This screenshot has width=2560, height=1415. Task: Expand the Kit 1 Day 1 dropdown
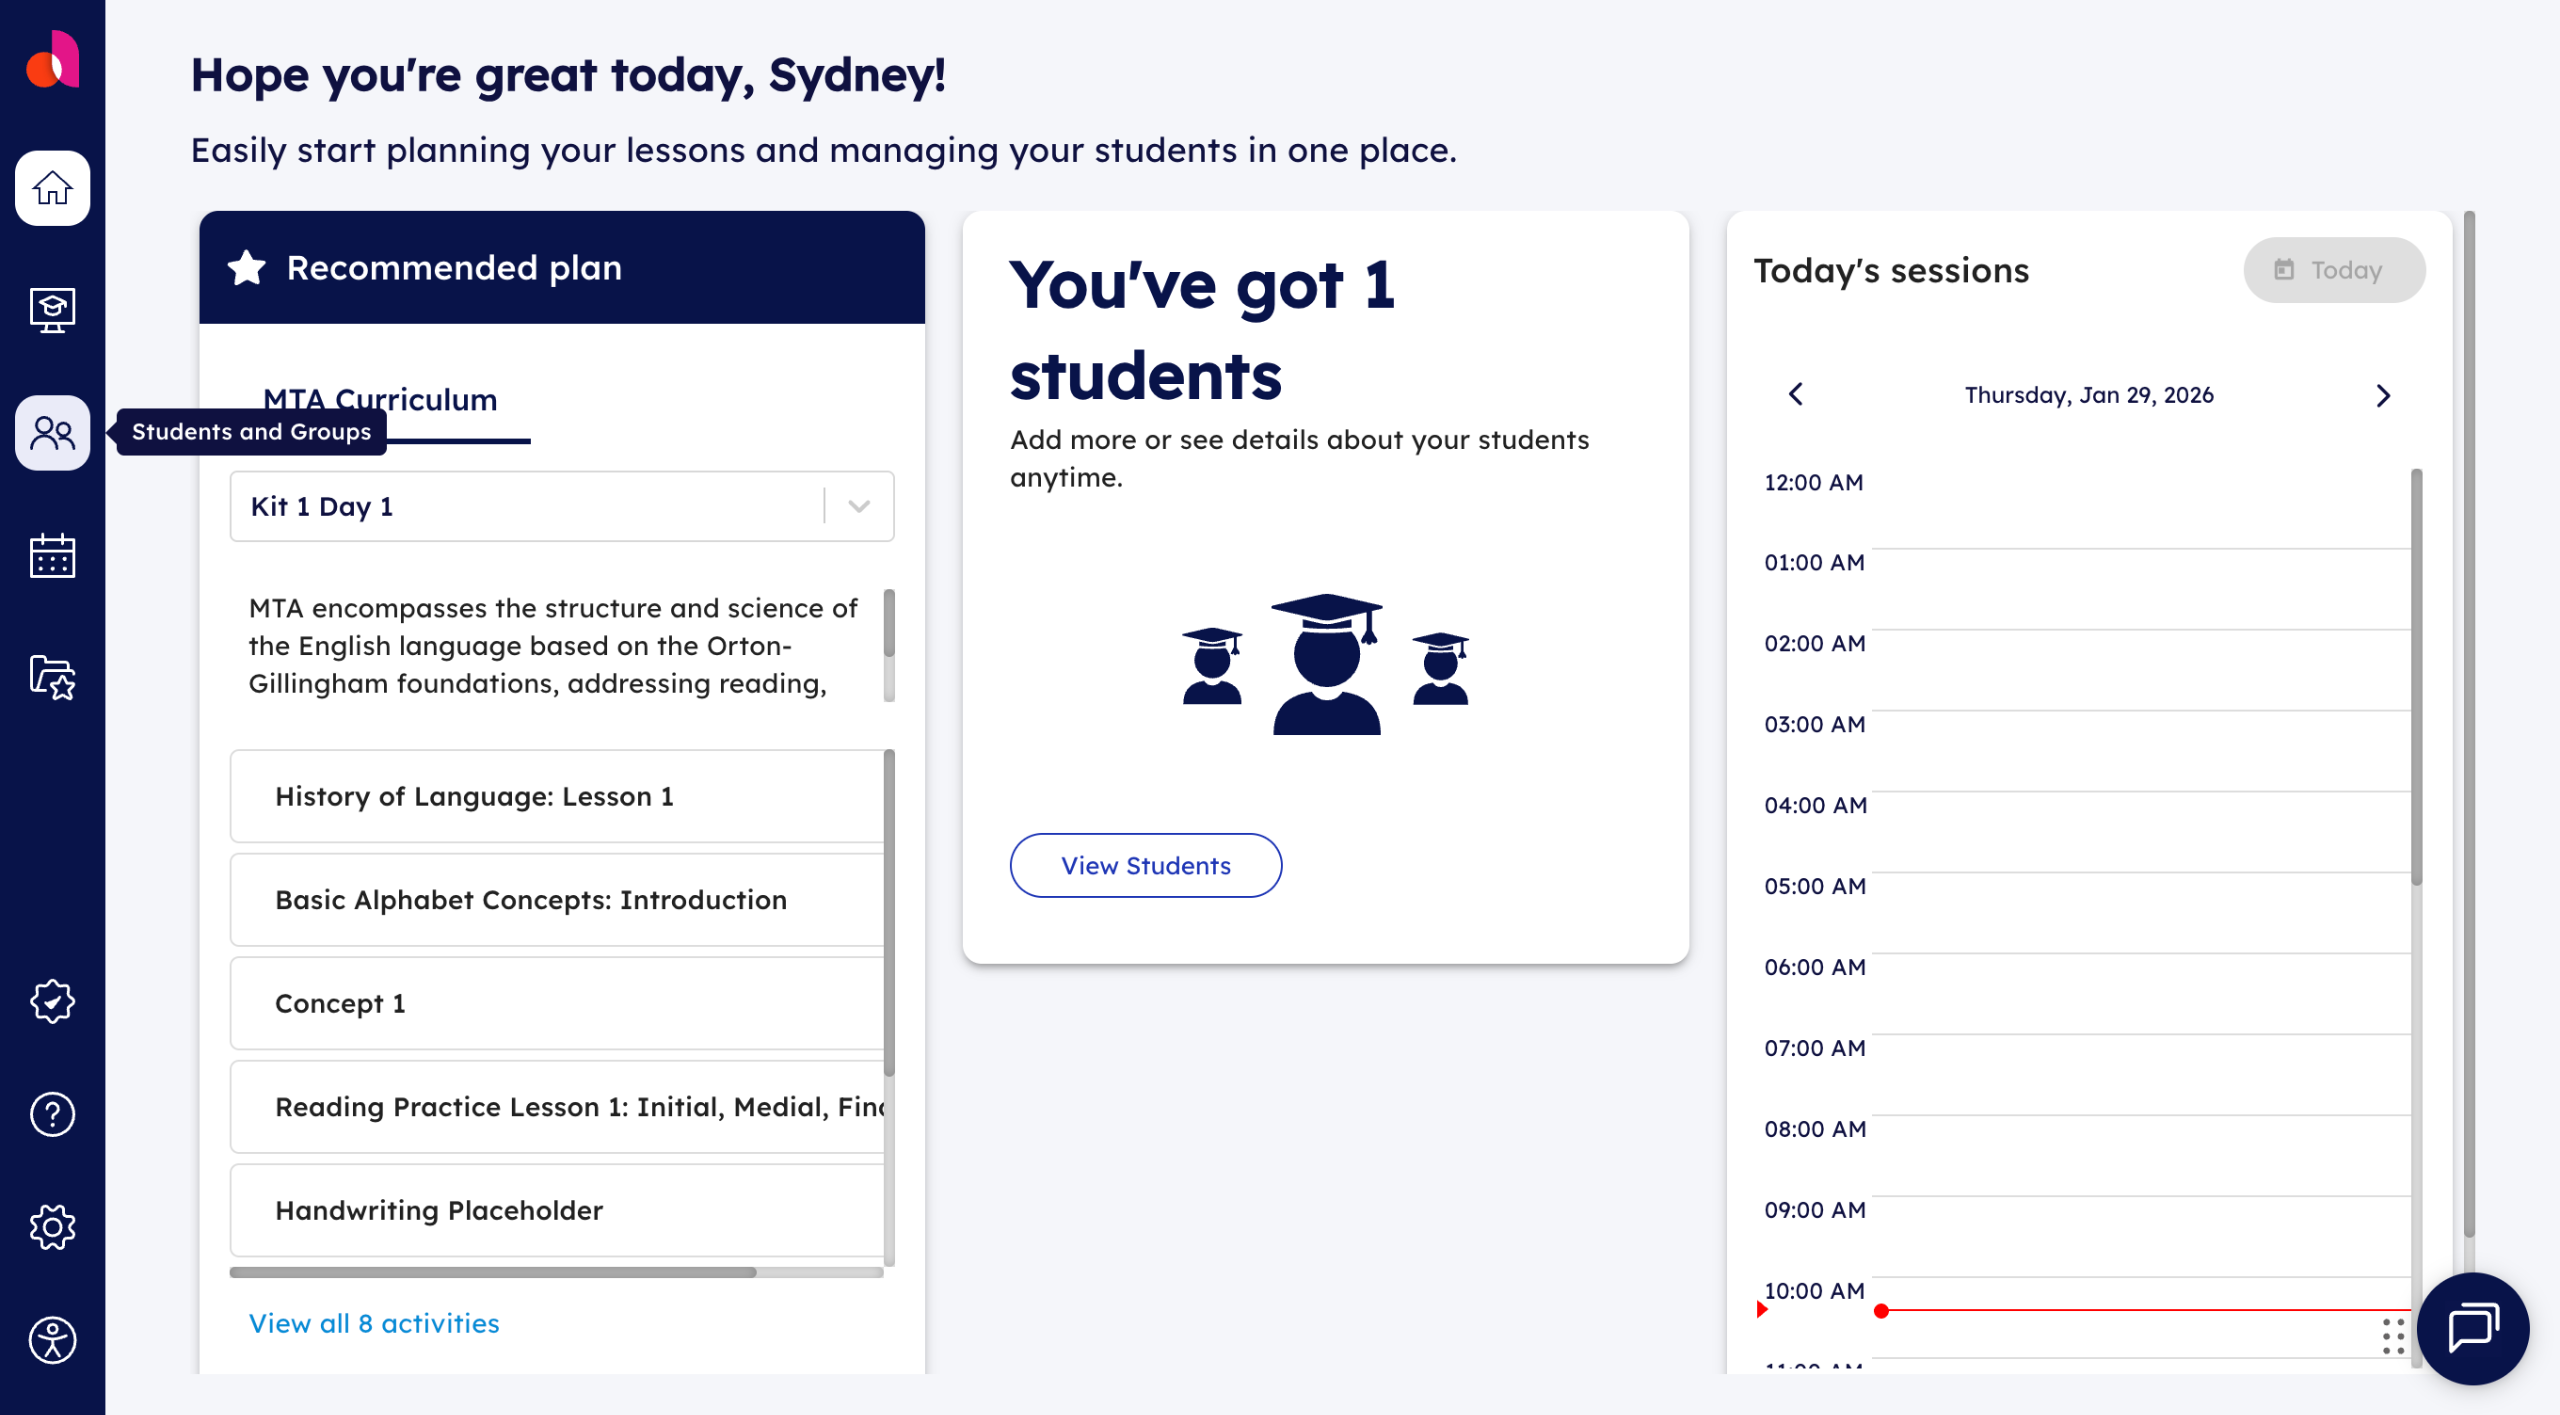click(x=858, y=506)
